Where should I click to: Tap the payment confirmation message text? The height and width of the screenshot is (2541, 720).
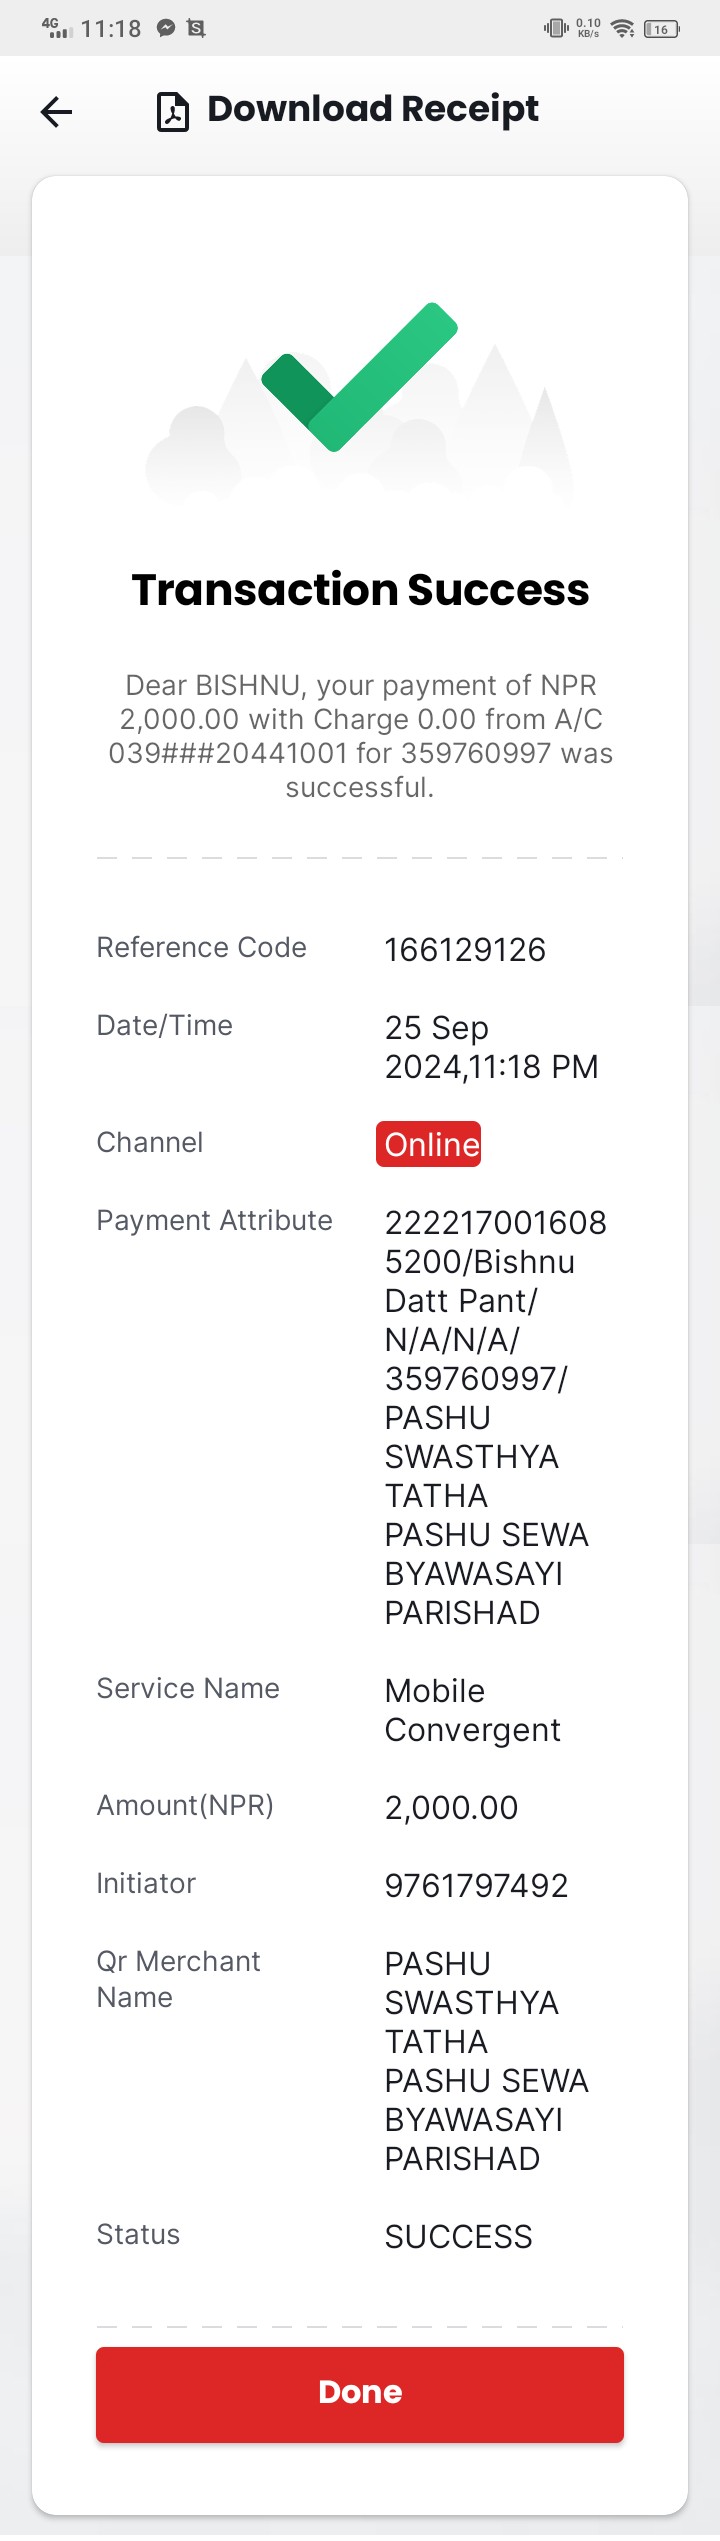360,736
